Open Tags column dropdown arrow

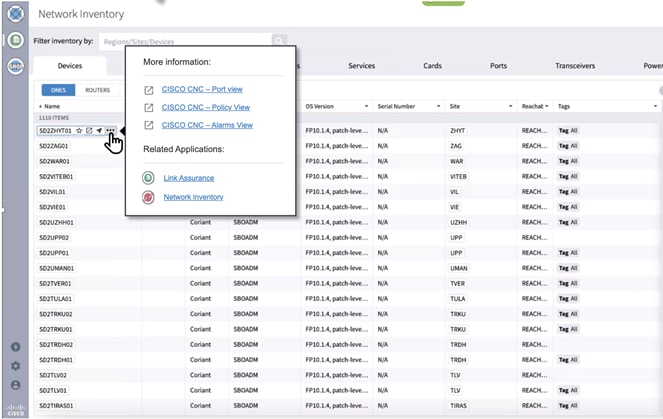(655, 106)
